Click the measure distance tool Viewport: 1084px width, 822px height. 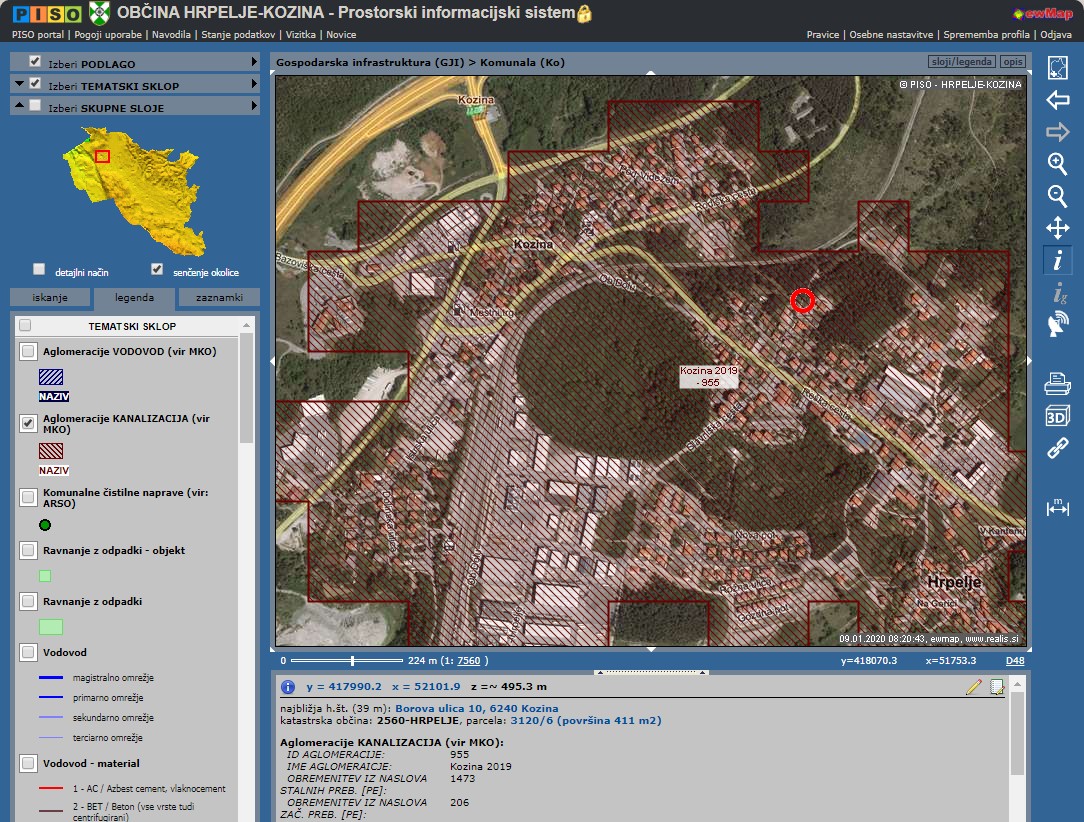click(1057, 506)
